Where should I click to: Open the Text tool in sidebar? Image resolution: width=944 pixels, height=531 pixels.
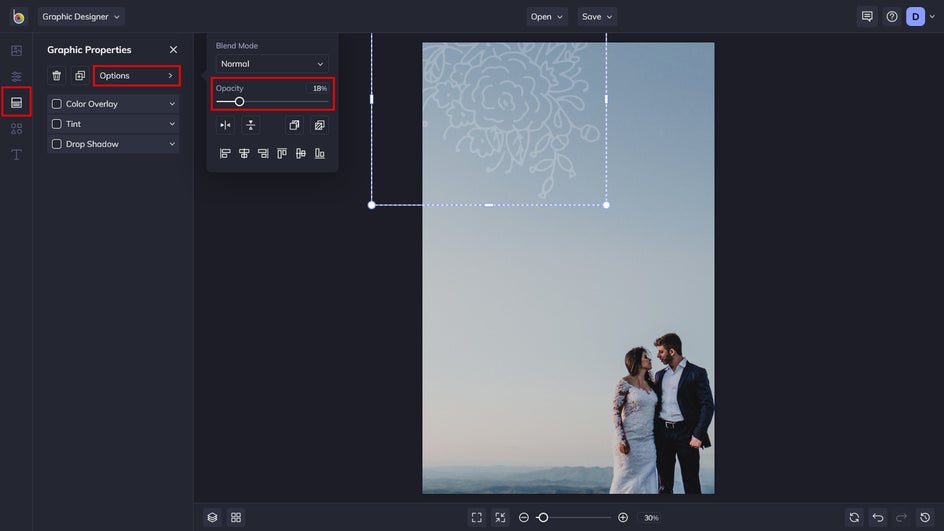click(x=16, y=155)
